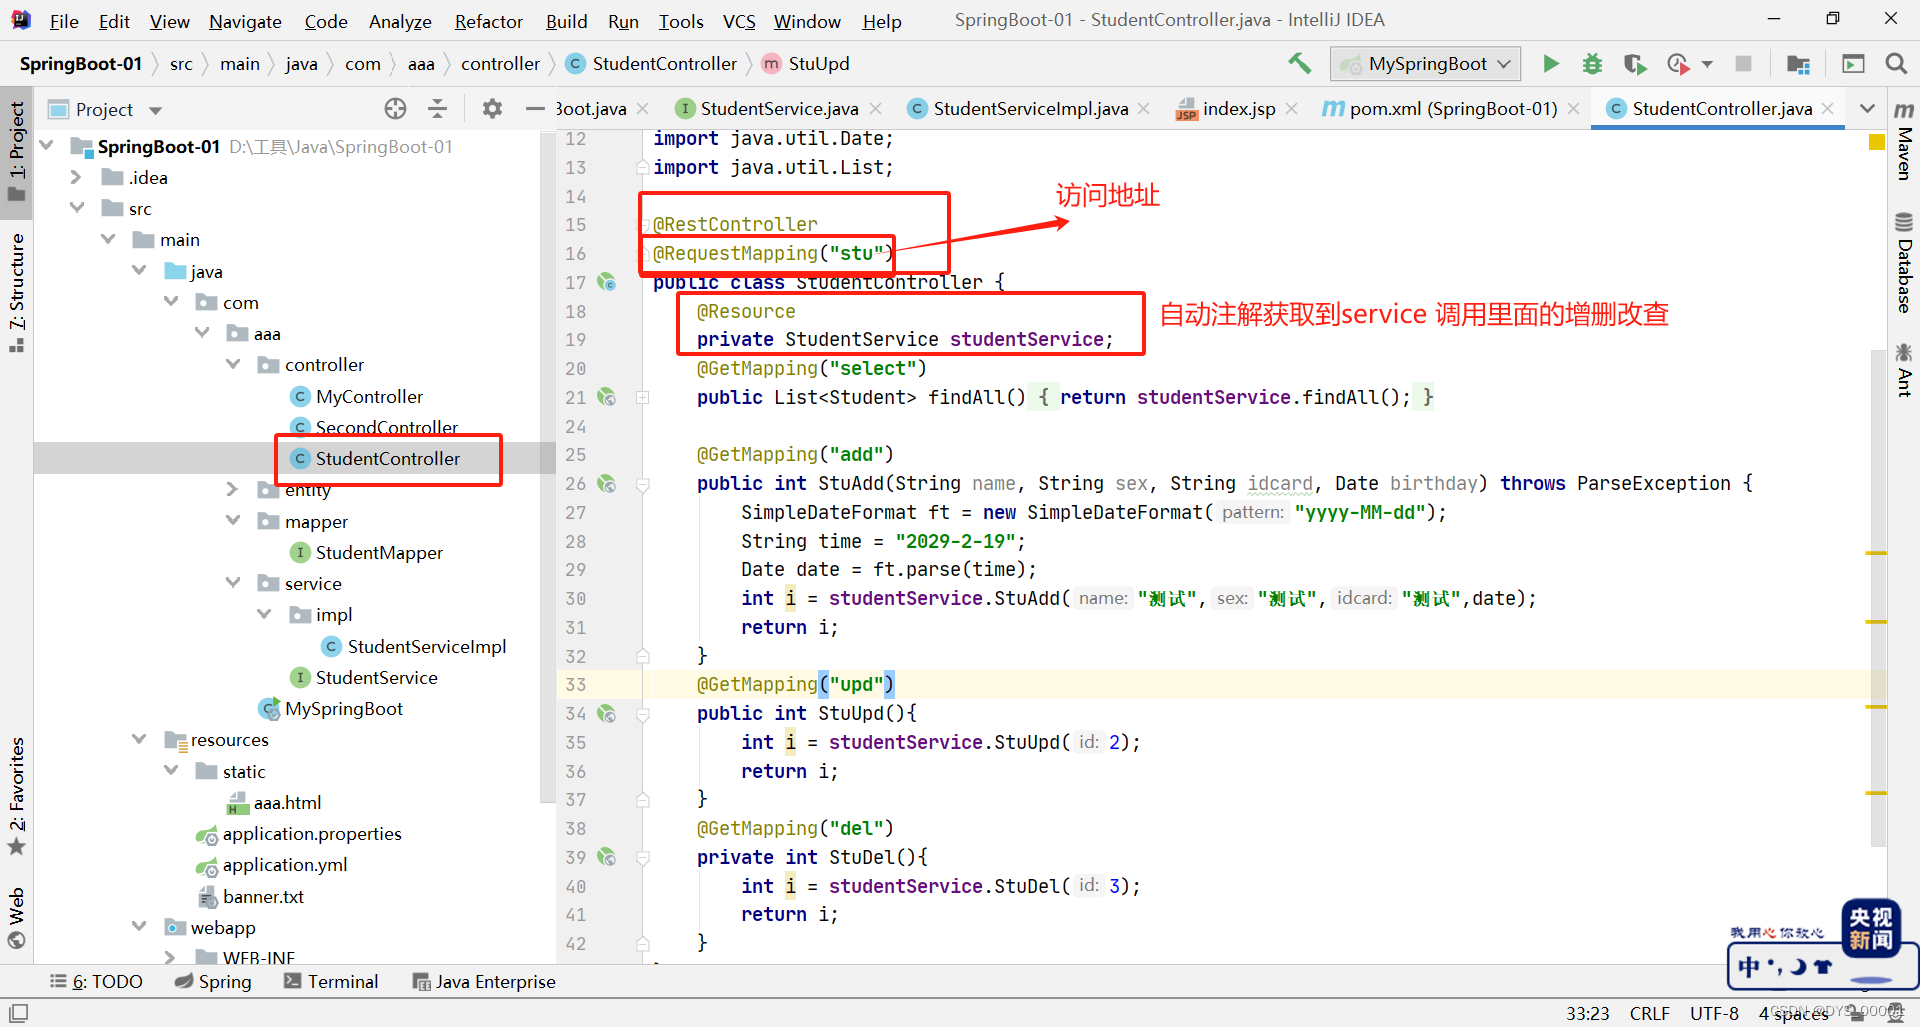Screen dimensions: 1920x1027
Task: Open Project panel settings gear
Action: [491, 109]
